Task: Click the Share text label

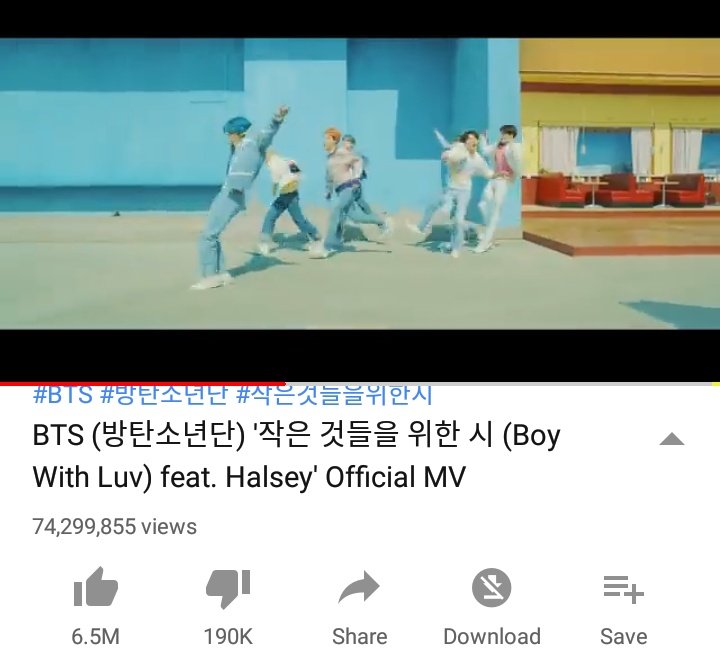Action: click(x=360, y=637)
